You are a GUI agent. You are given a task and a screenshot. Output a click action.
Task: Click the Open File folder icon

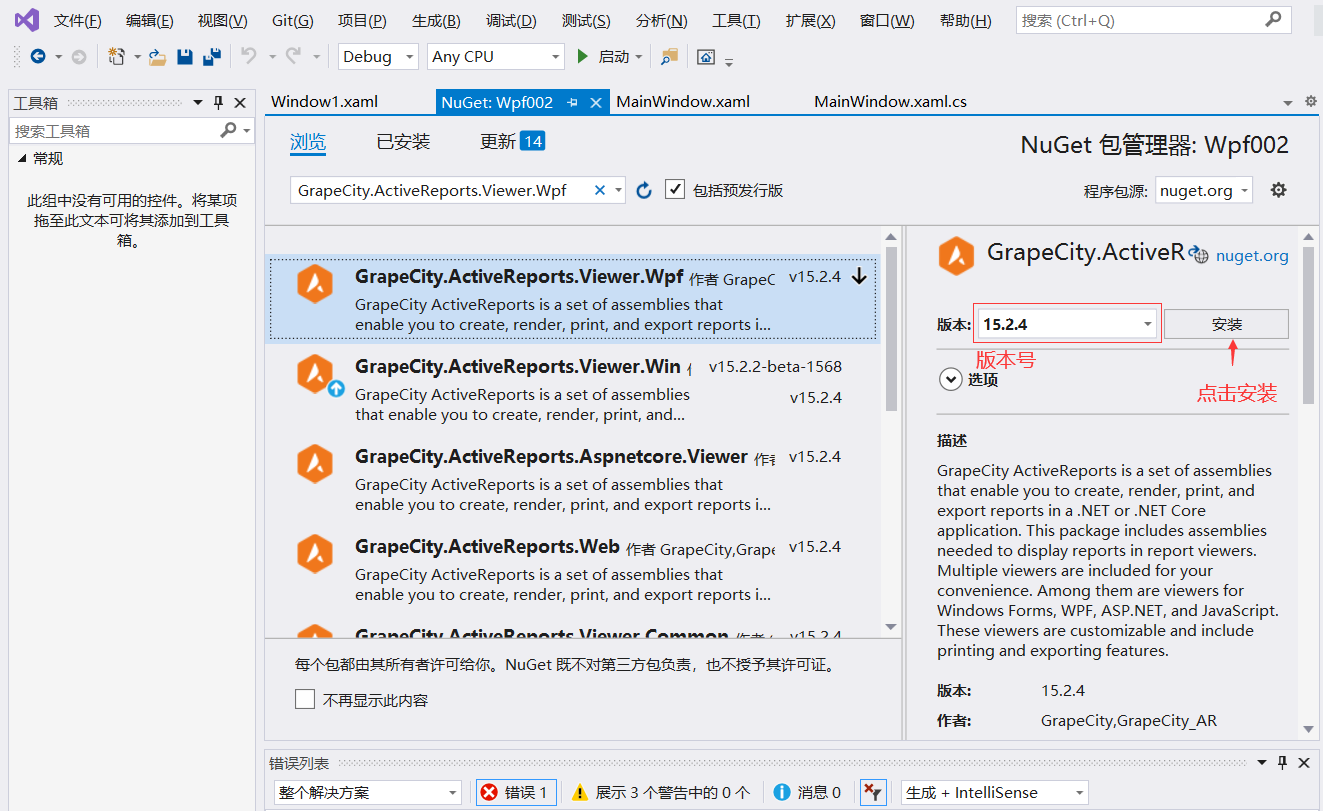pos(157,57)
